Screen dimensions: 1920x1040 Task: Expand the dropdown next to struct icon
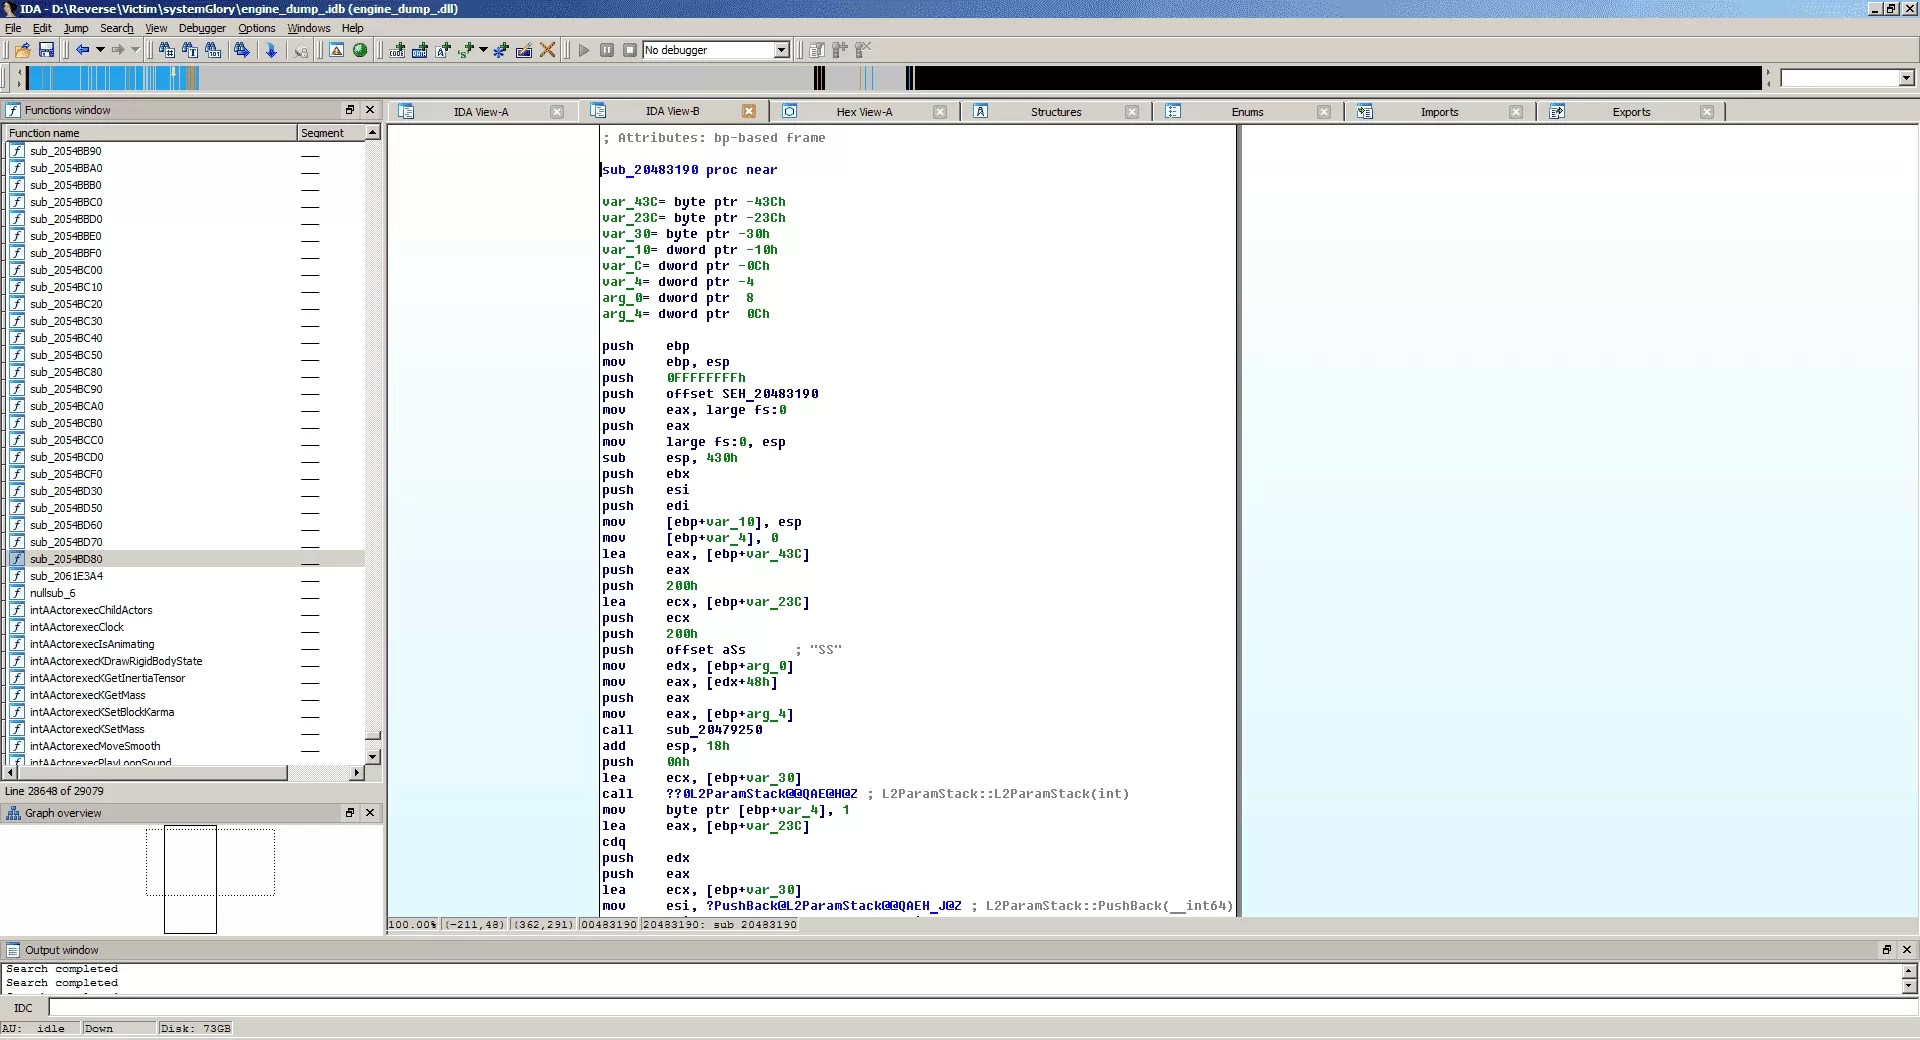tap(483, 50)
